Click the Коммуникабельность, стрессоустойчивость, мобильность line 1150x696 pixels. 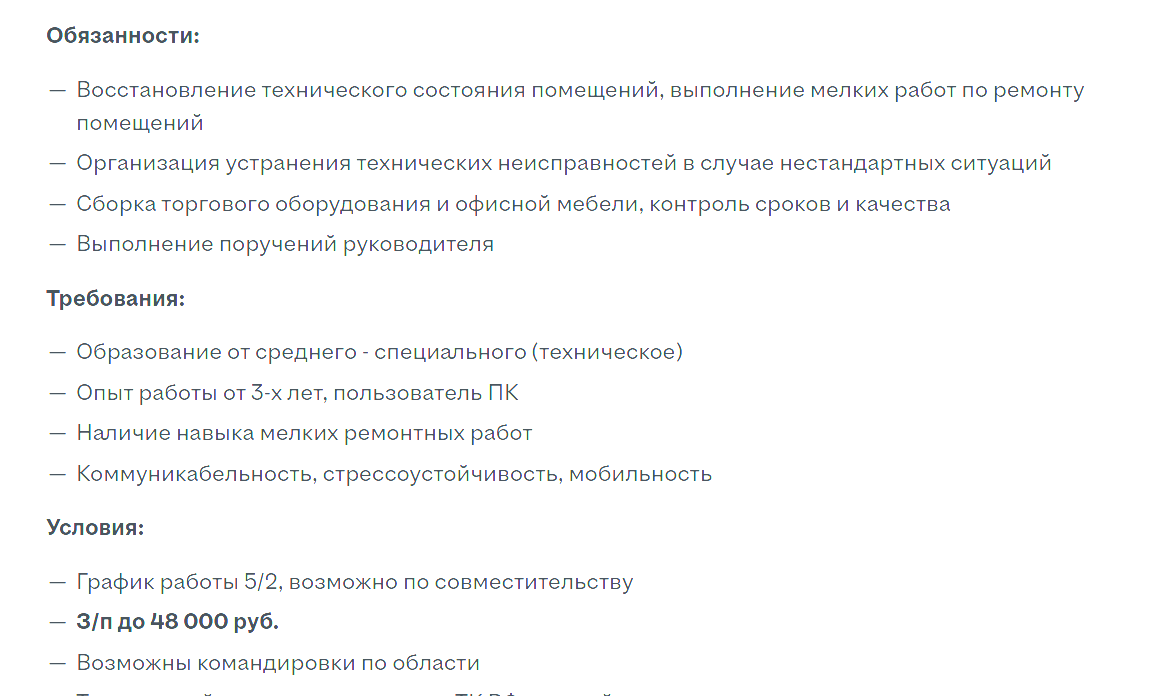(x=394, y=474)
